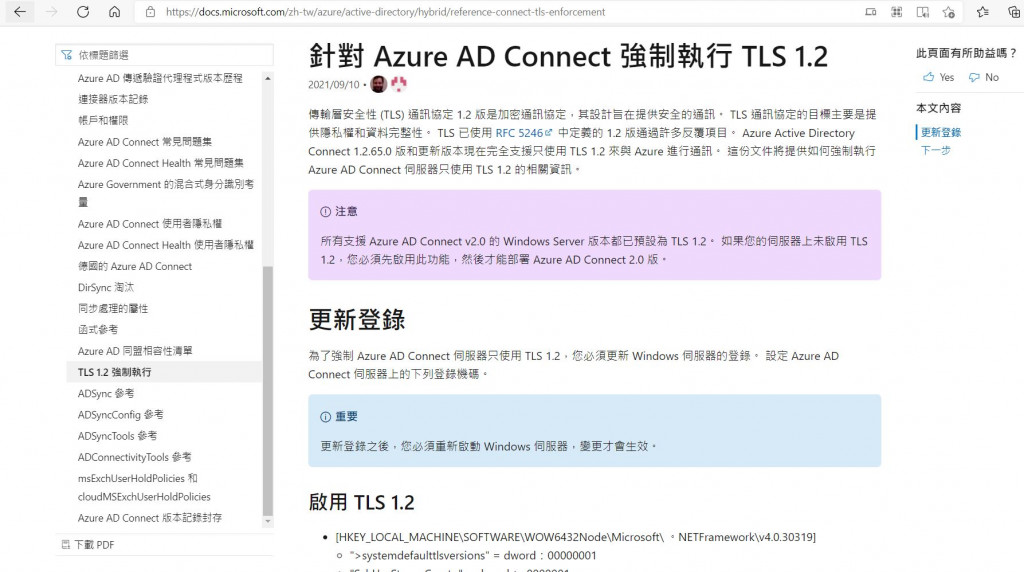This screenshot has height=572, width=1024.
Task: Open Azure AD Connect 使用者隱私權
Action: coord(150,223)
